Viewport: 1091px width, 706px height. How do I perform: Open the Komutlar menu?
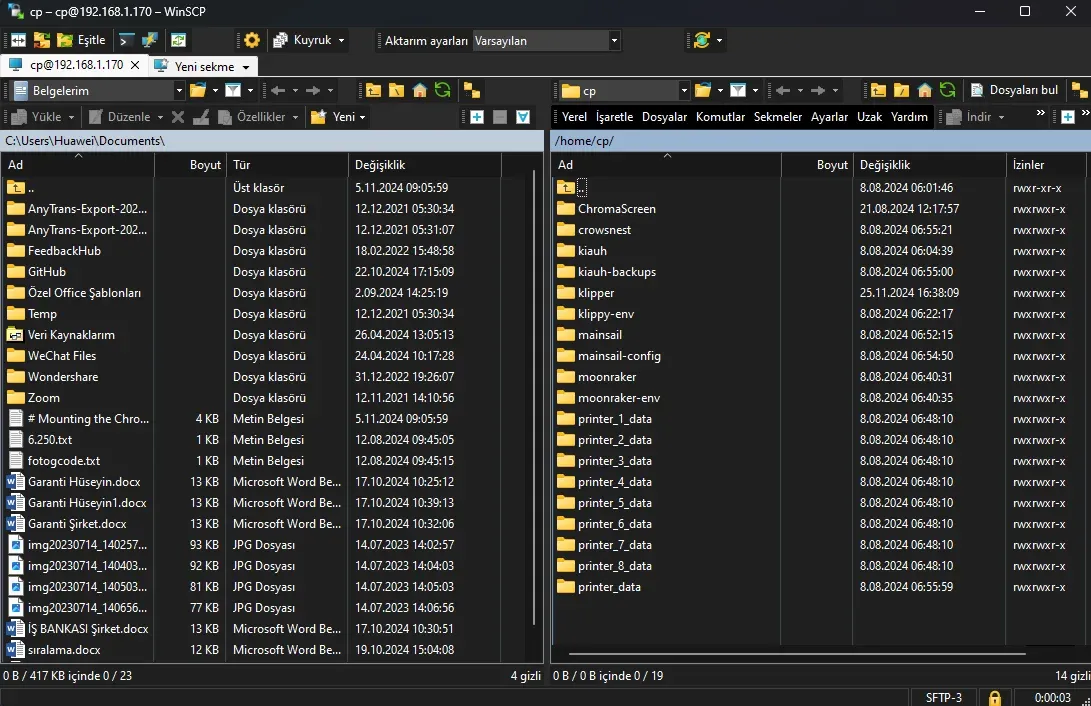[720, 117]
